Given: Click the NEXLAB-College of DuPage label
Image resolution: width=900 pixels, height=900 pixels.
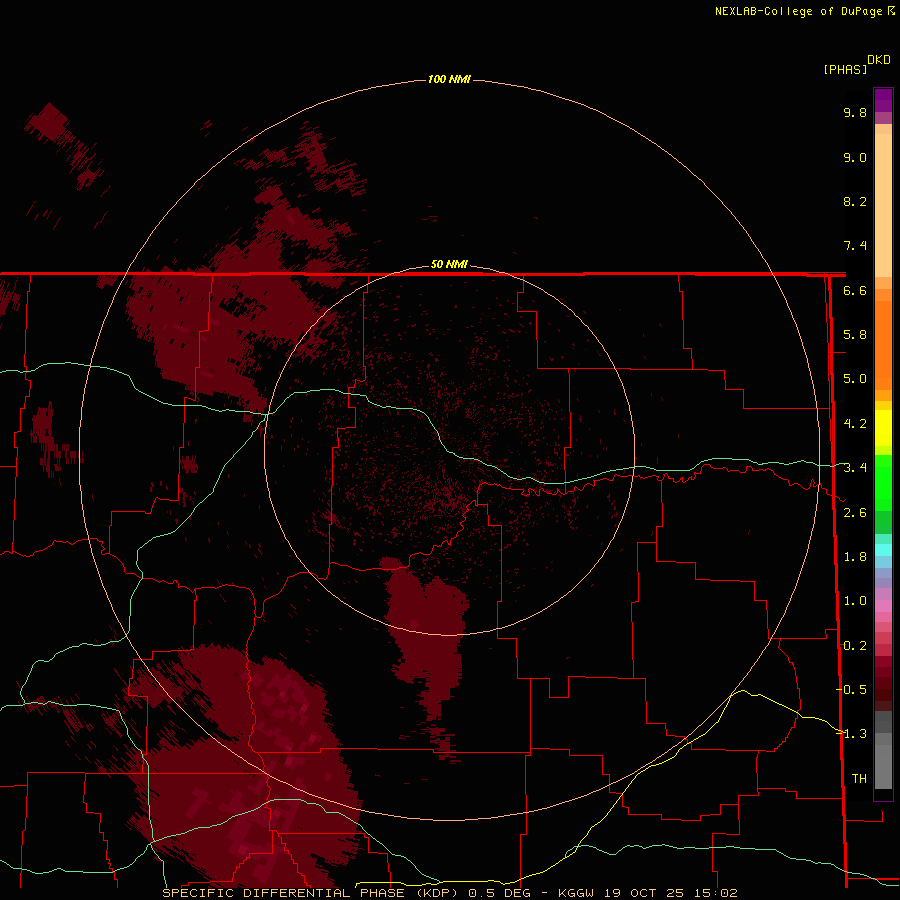Looking at the screenshot, I should pyautogui.click(x=798, y=11).
